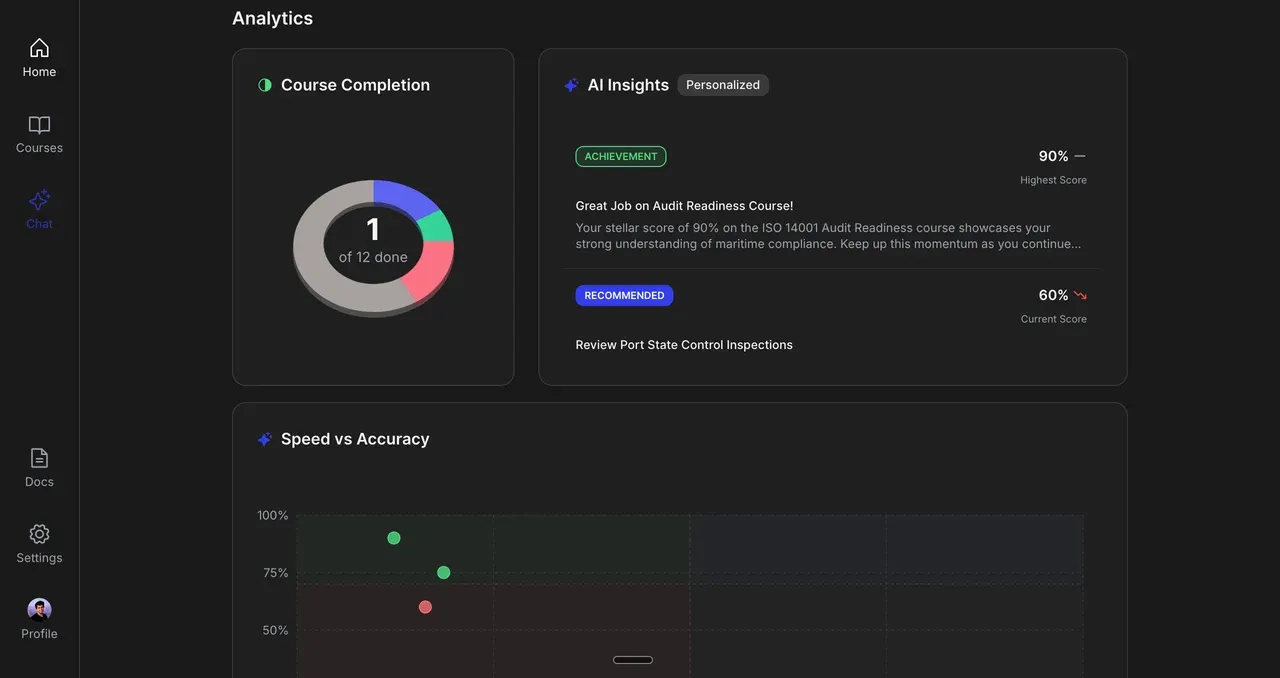Screen dimensions: 1280x678
Task: Click the AI Insights sparkle icon
Action: click(571, 85)
